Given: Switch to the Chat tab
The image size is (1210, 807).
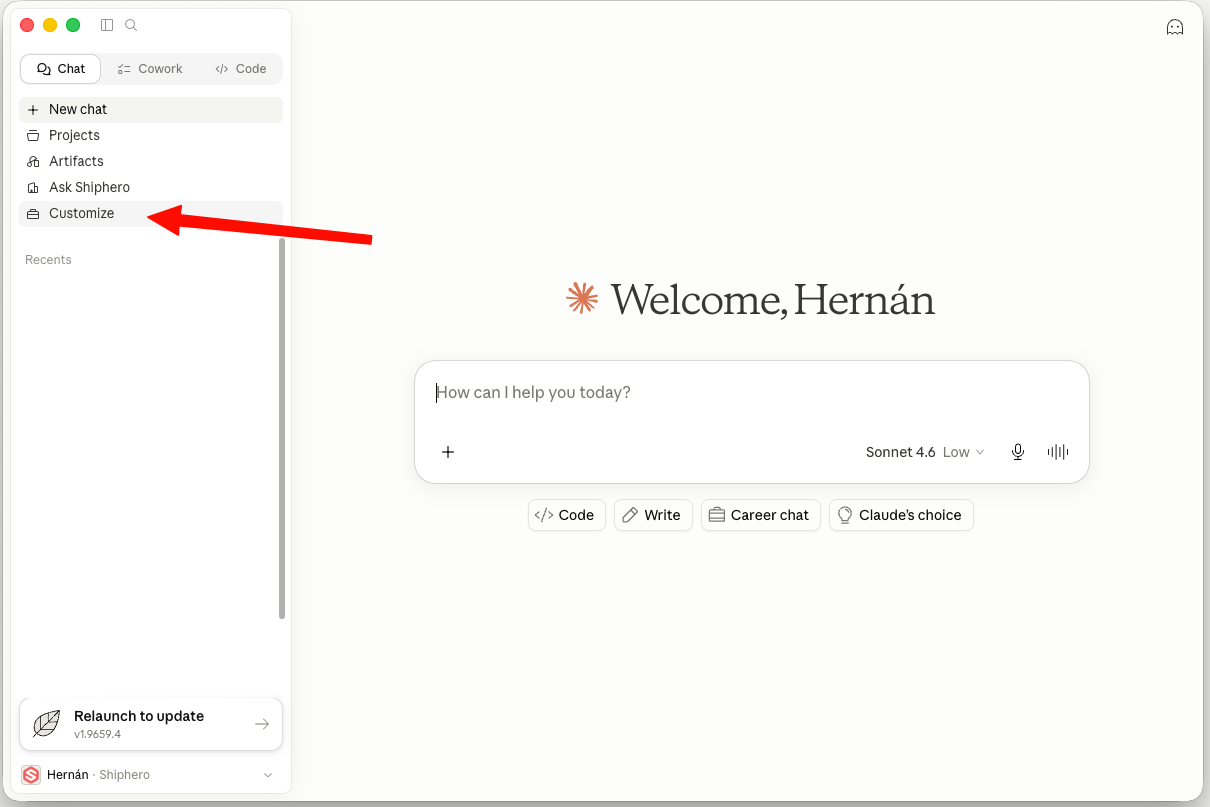Looking at the screenshot, I should tap(61, 69).
